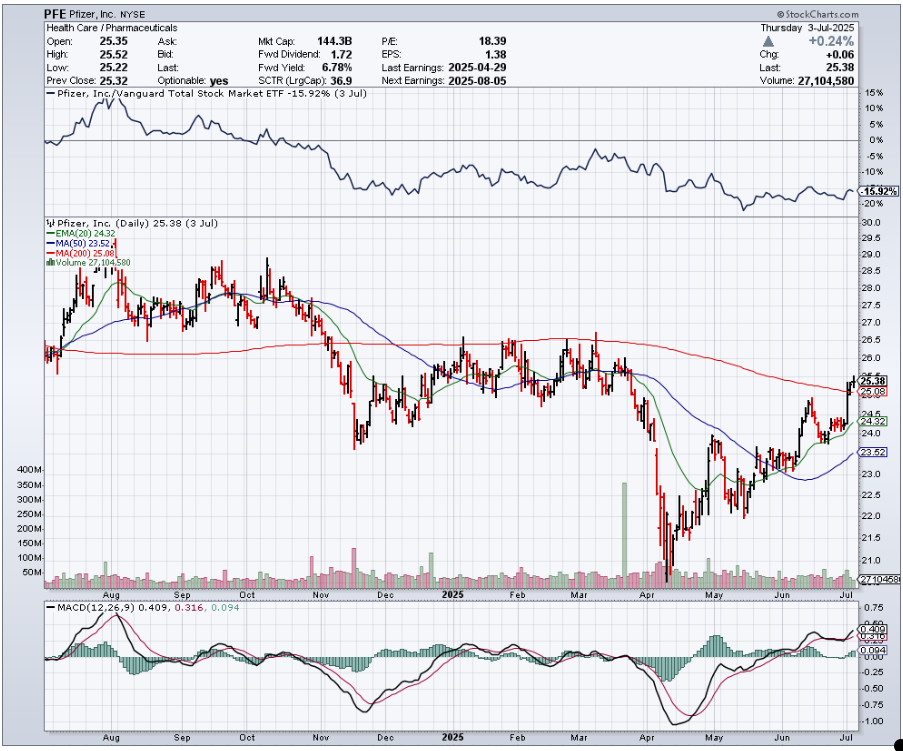This screenshot has width=903, height=751.
Task: Click the red 0.316 value in the MACD legend
Action: click(188, 608)
